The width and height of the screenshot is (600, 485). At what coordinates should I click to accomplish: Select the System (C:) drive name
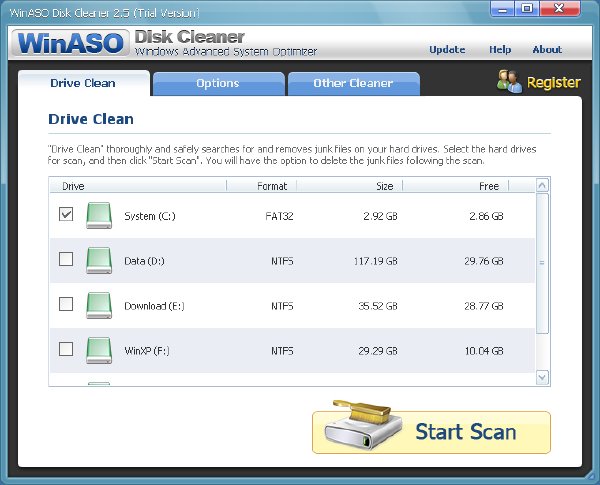[x=150, y=216]
